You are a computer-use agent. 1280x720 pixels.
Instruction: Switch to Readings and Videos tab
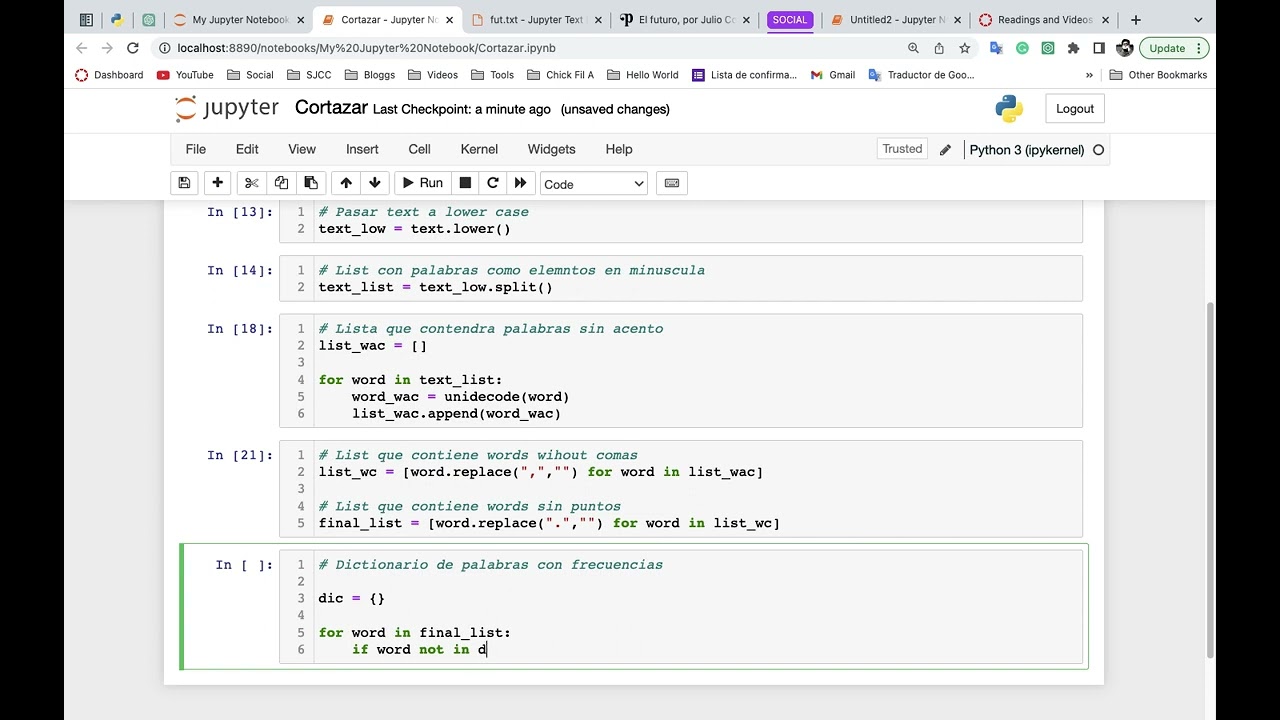[x=1043, y=19]
